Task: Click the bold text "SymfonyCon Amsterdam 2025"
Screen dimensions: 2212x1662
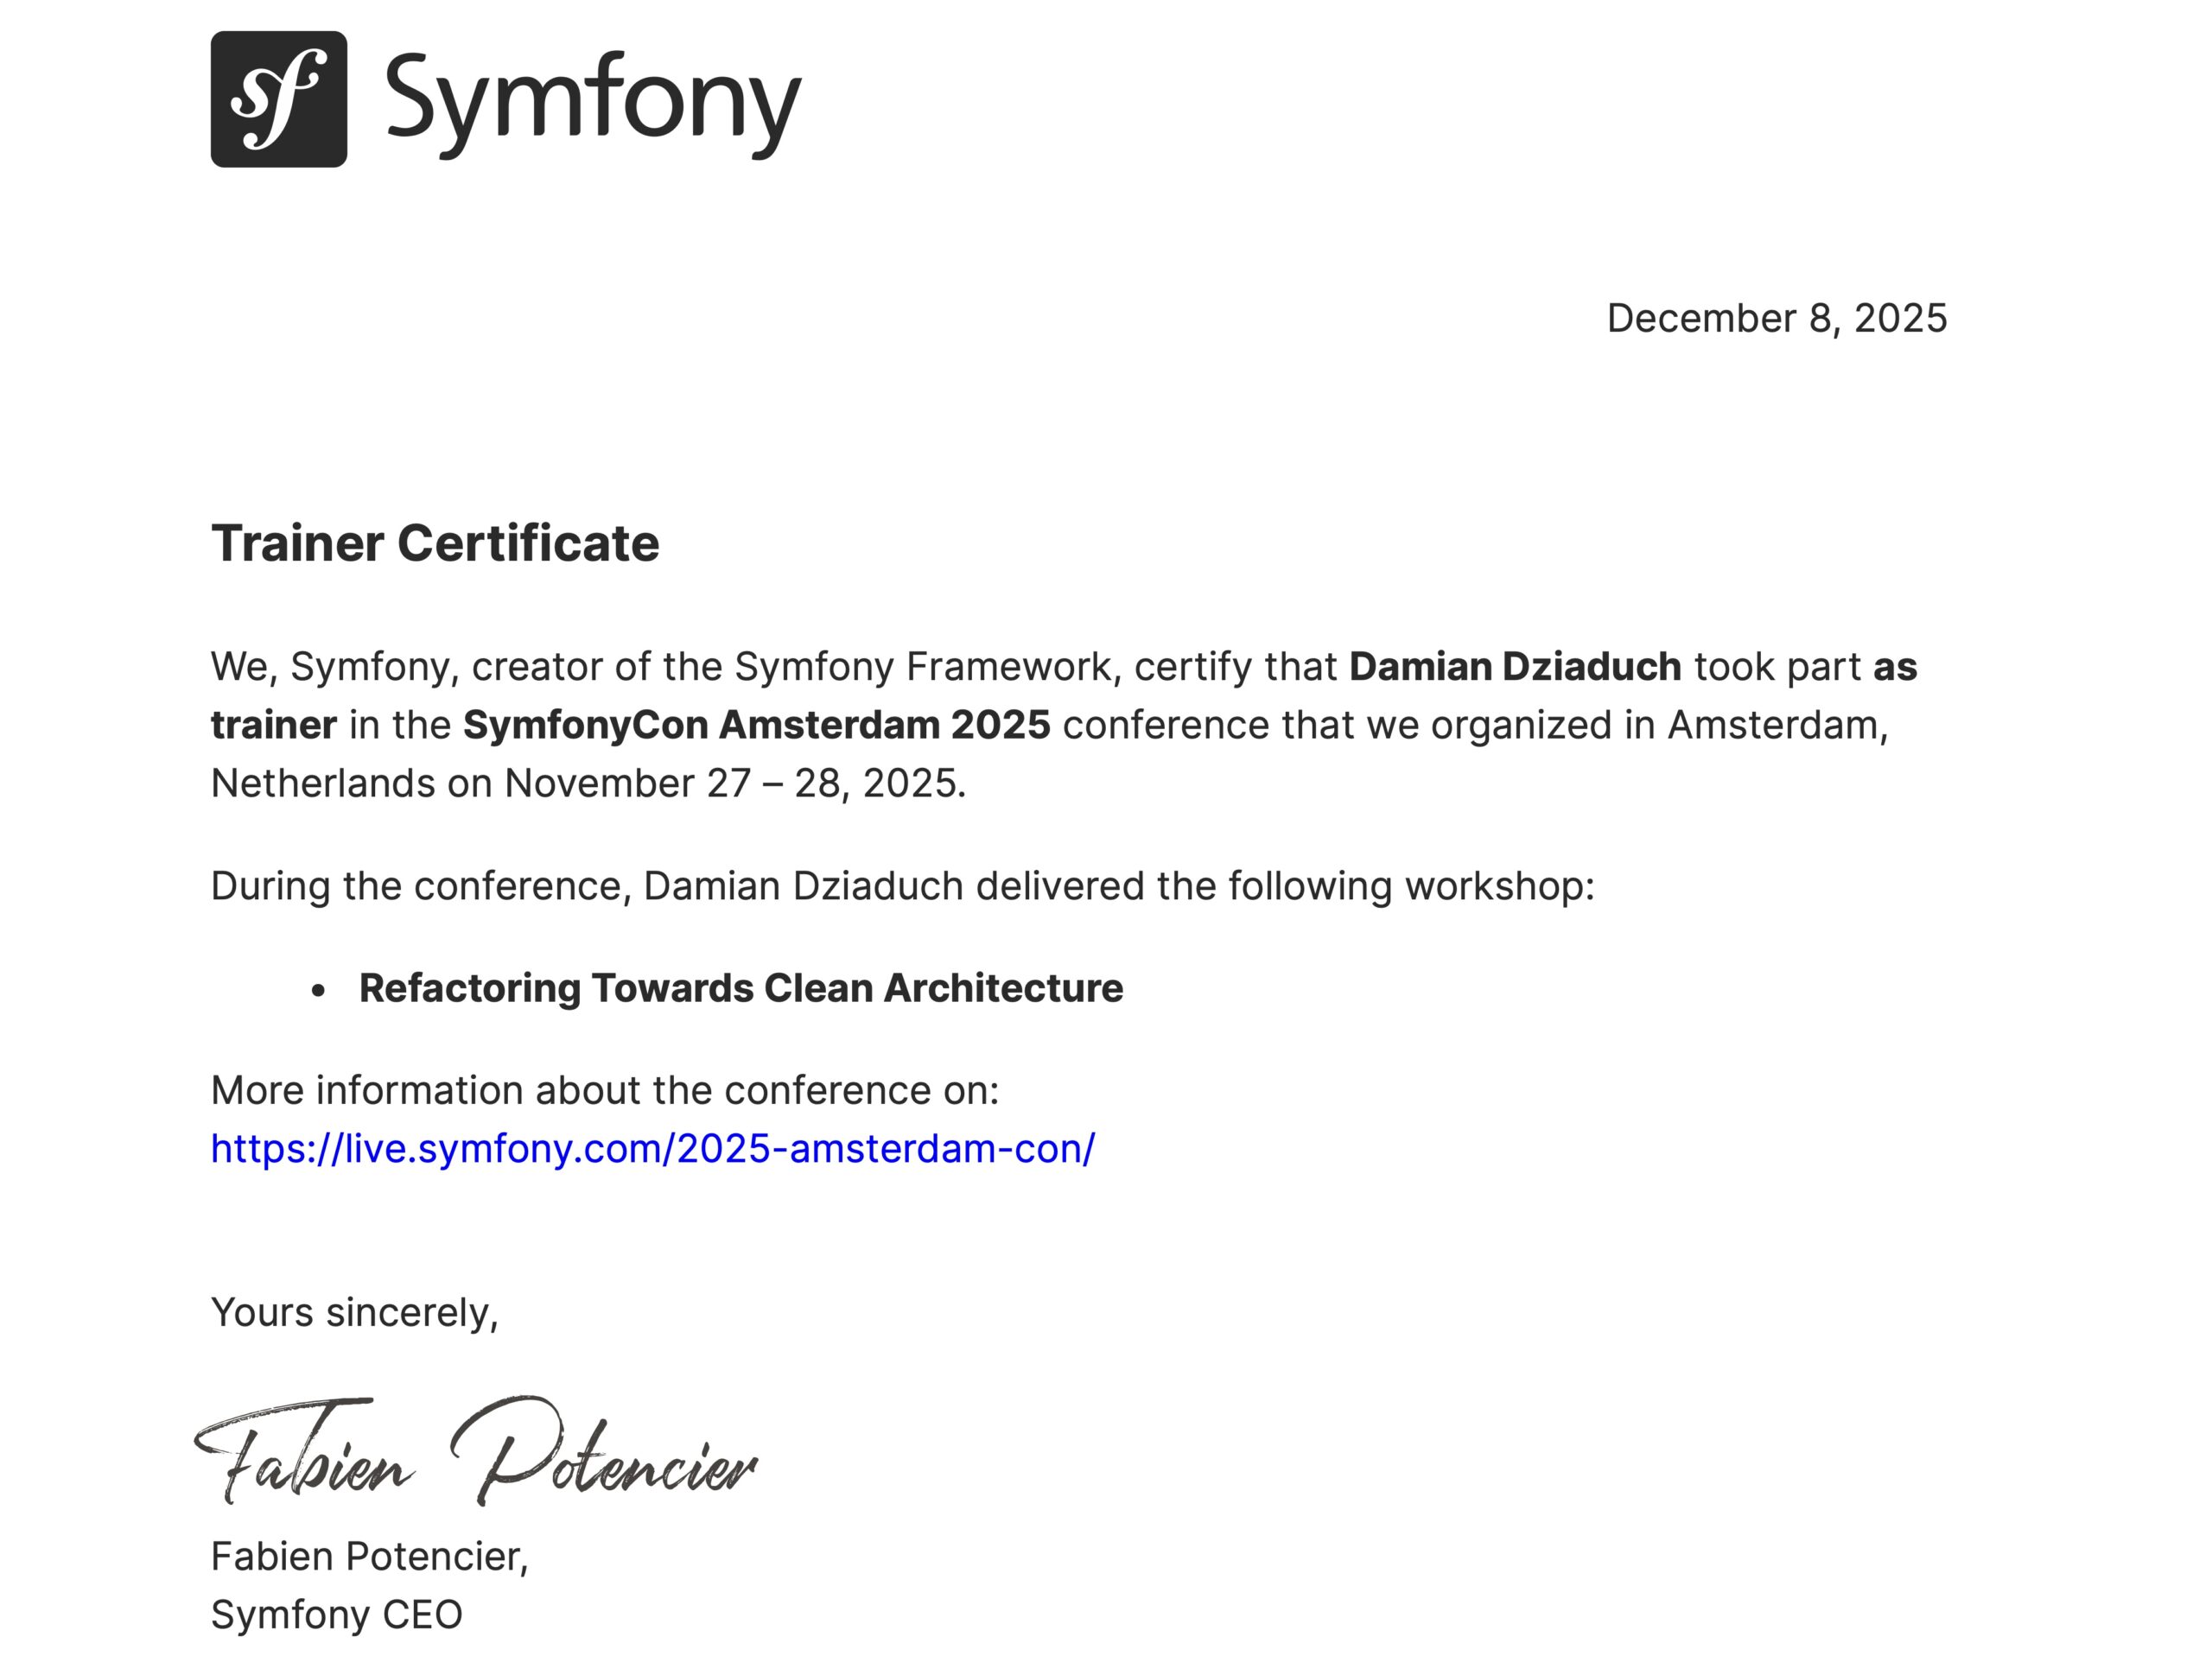Action: [756, 725]
